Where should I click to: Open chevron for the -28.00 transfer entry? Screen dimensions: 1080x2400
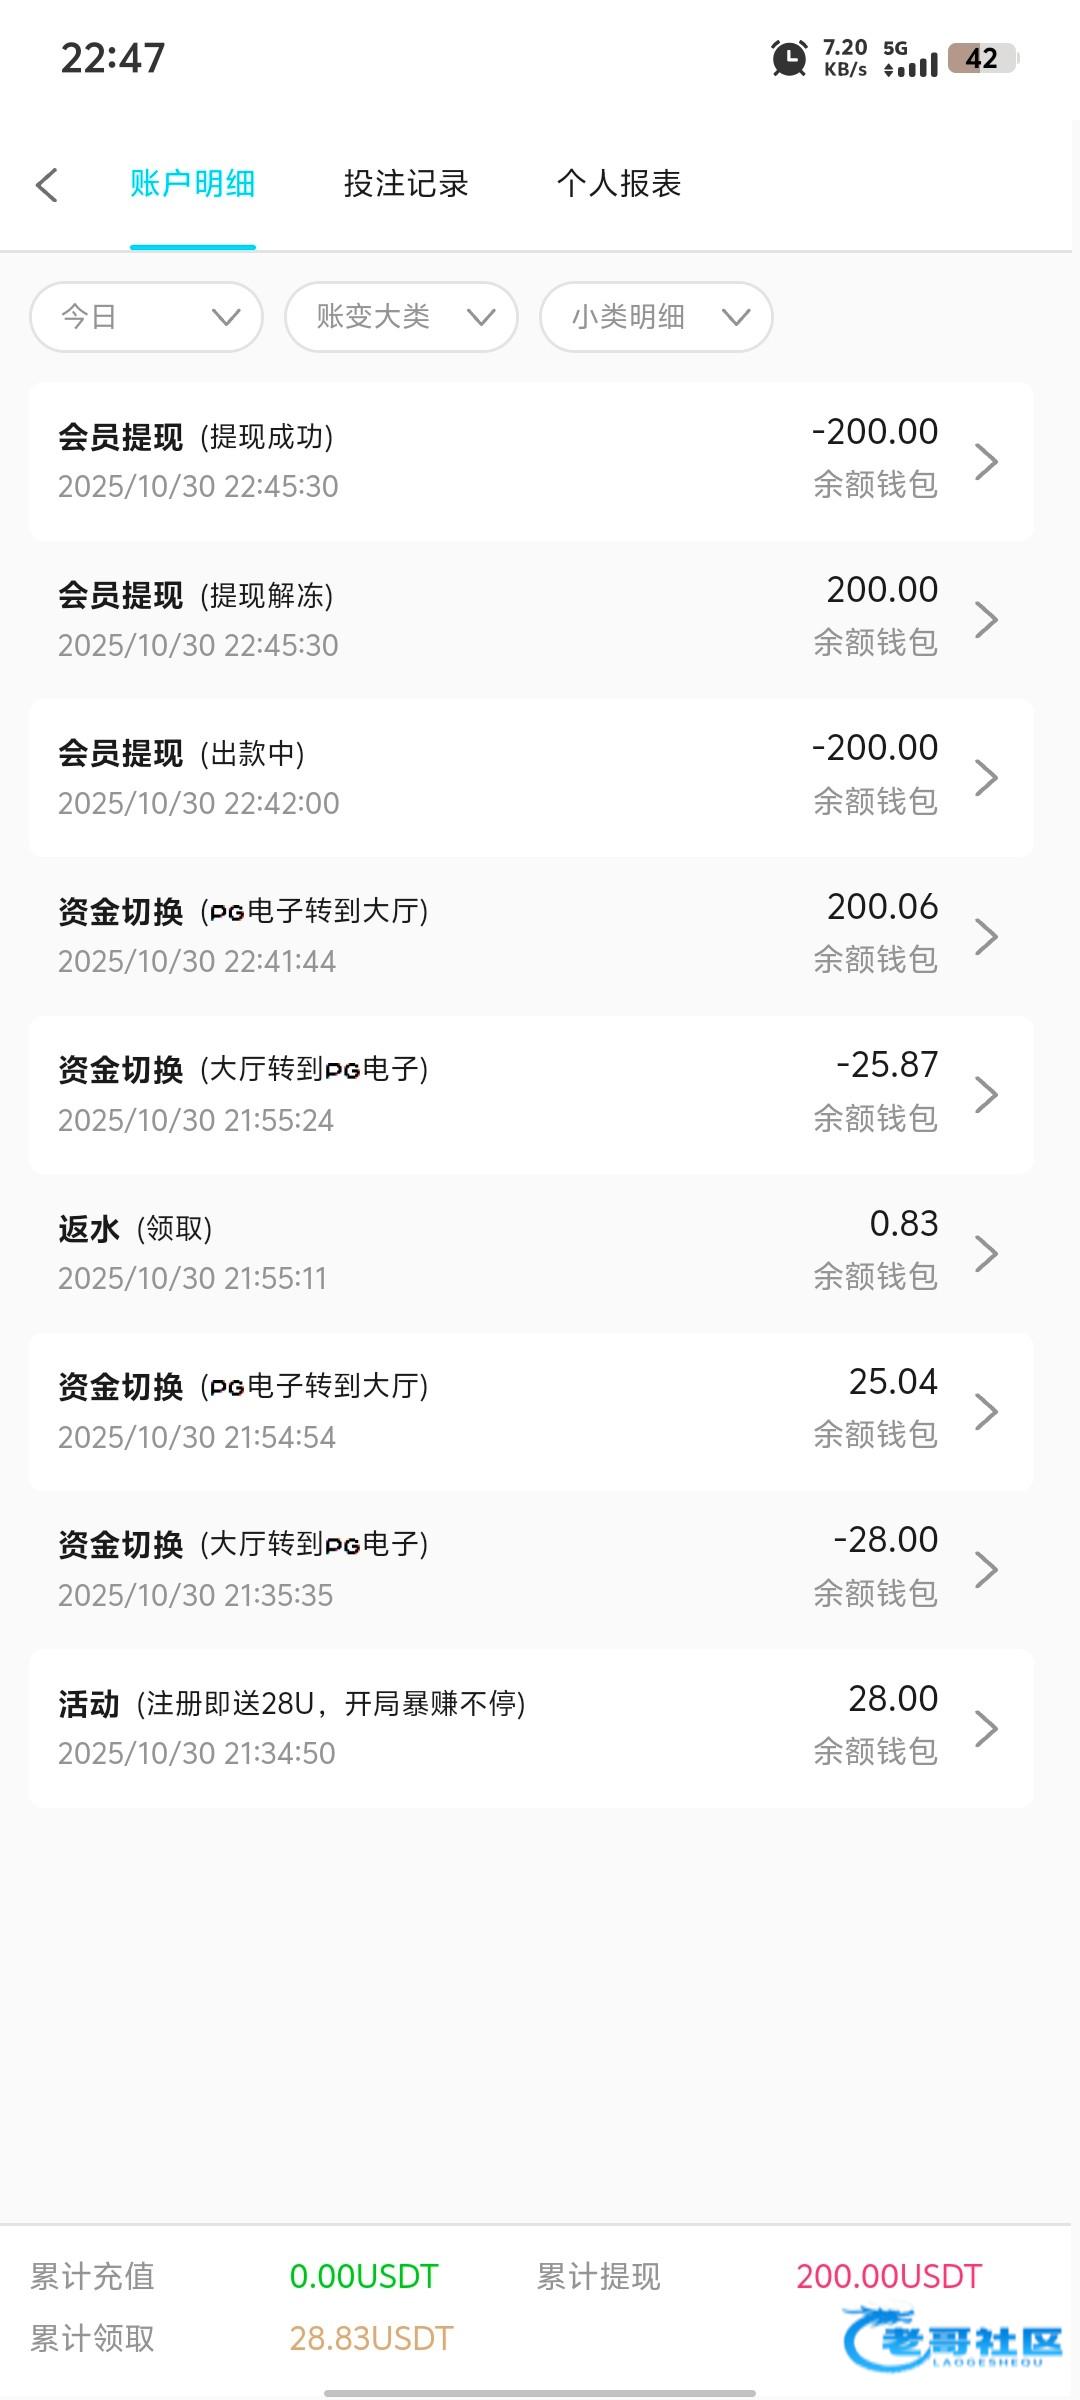pos(986,1570)
